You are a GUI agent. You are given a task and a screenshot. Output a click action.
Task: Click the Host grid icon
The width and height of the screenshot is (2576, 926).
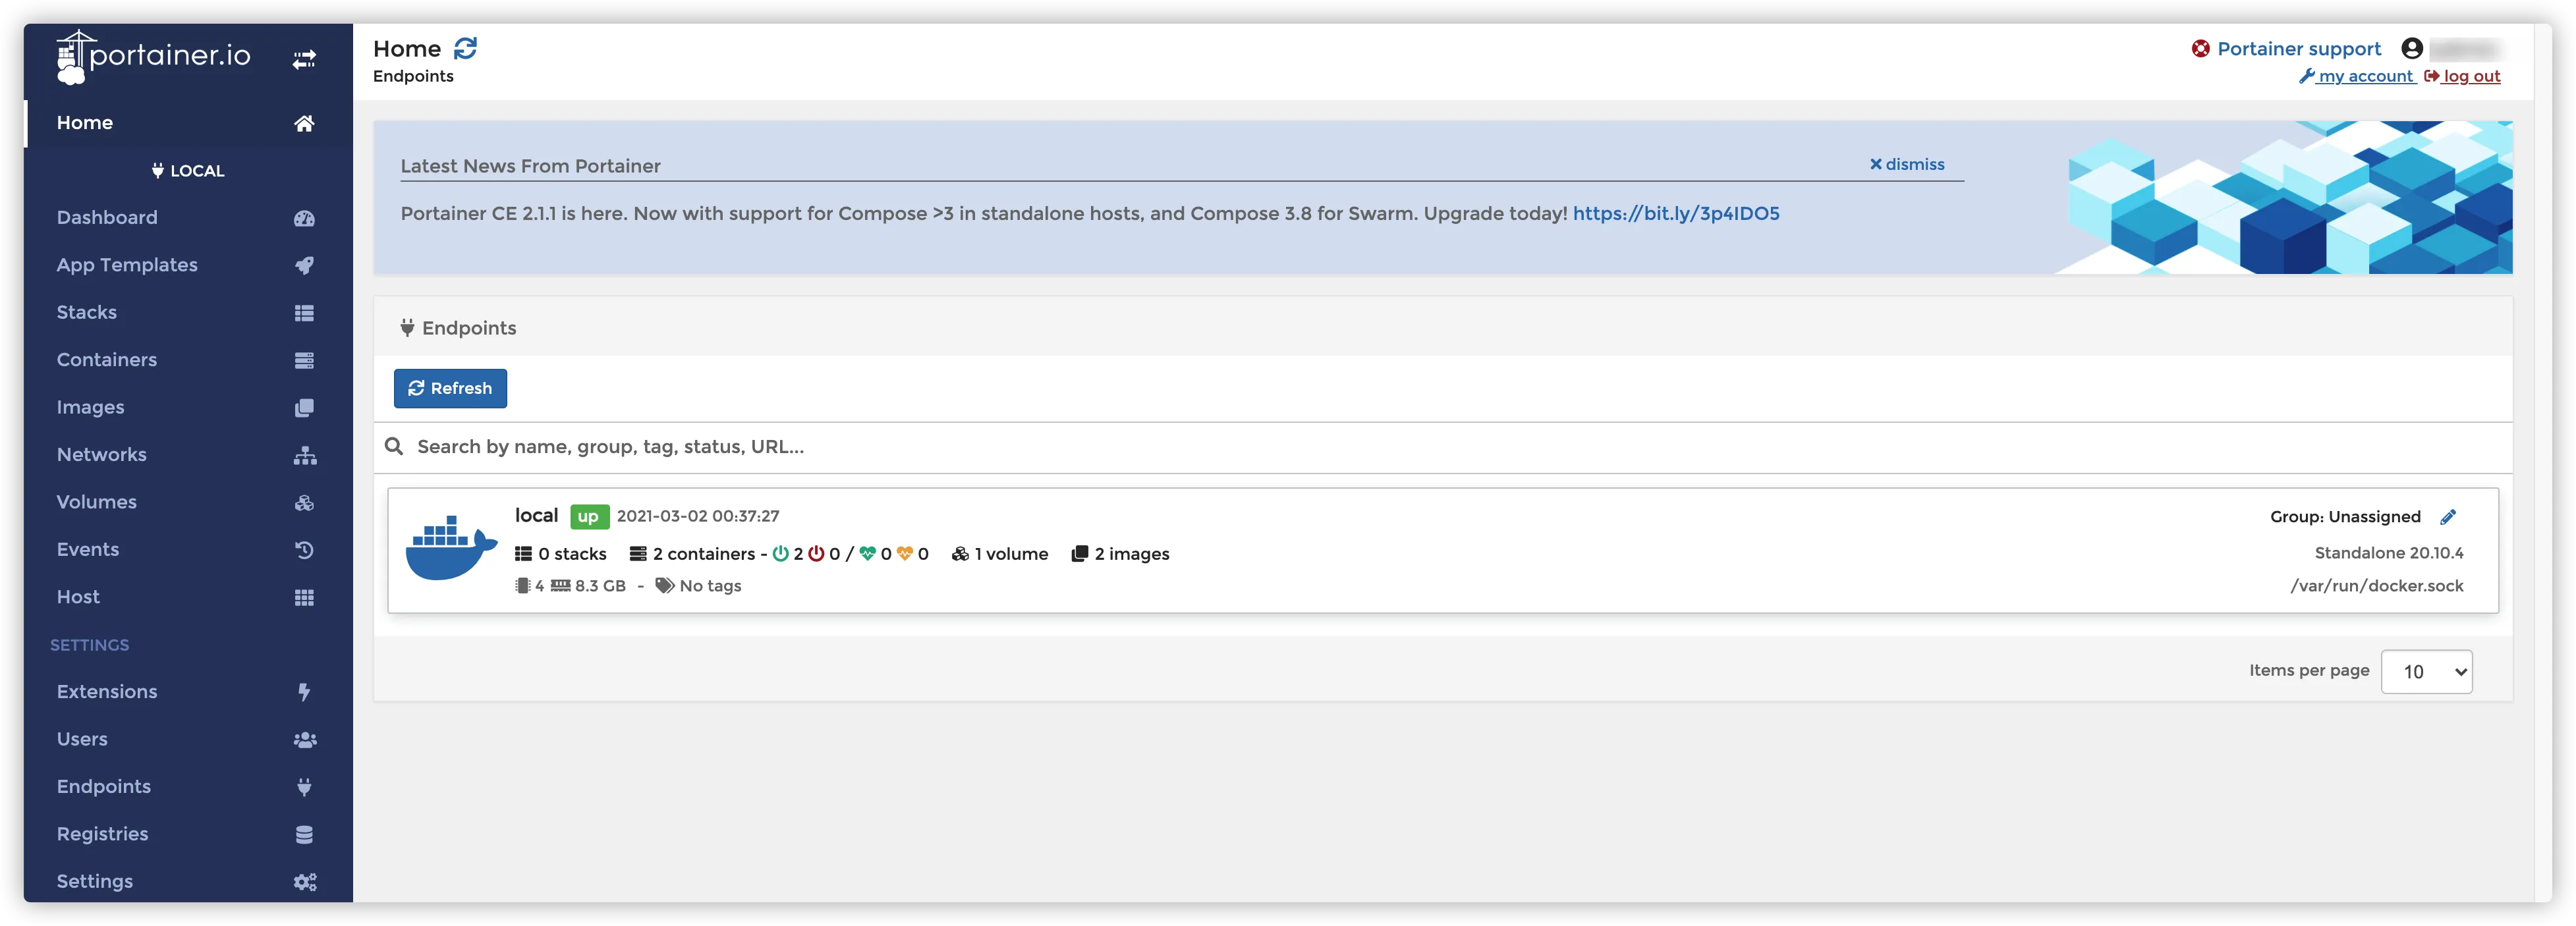304,597
